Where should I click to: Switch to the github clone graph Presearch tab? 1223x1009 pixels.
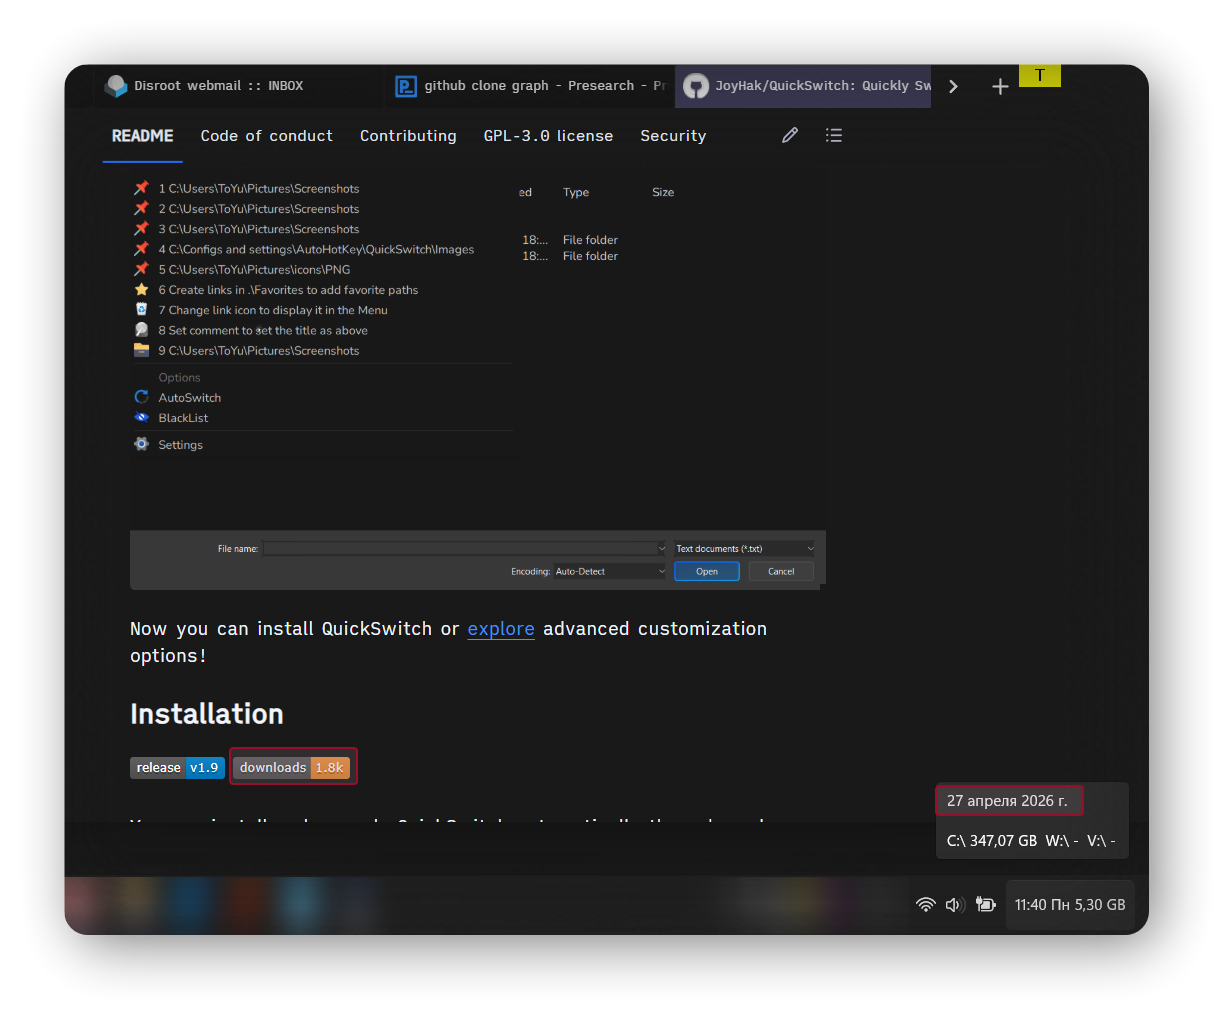tap(530, 86)
